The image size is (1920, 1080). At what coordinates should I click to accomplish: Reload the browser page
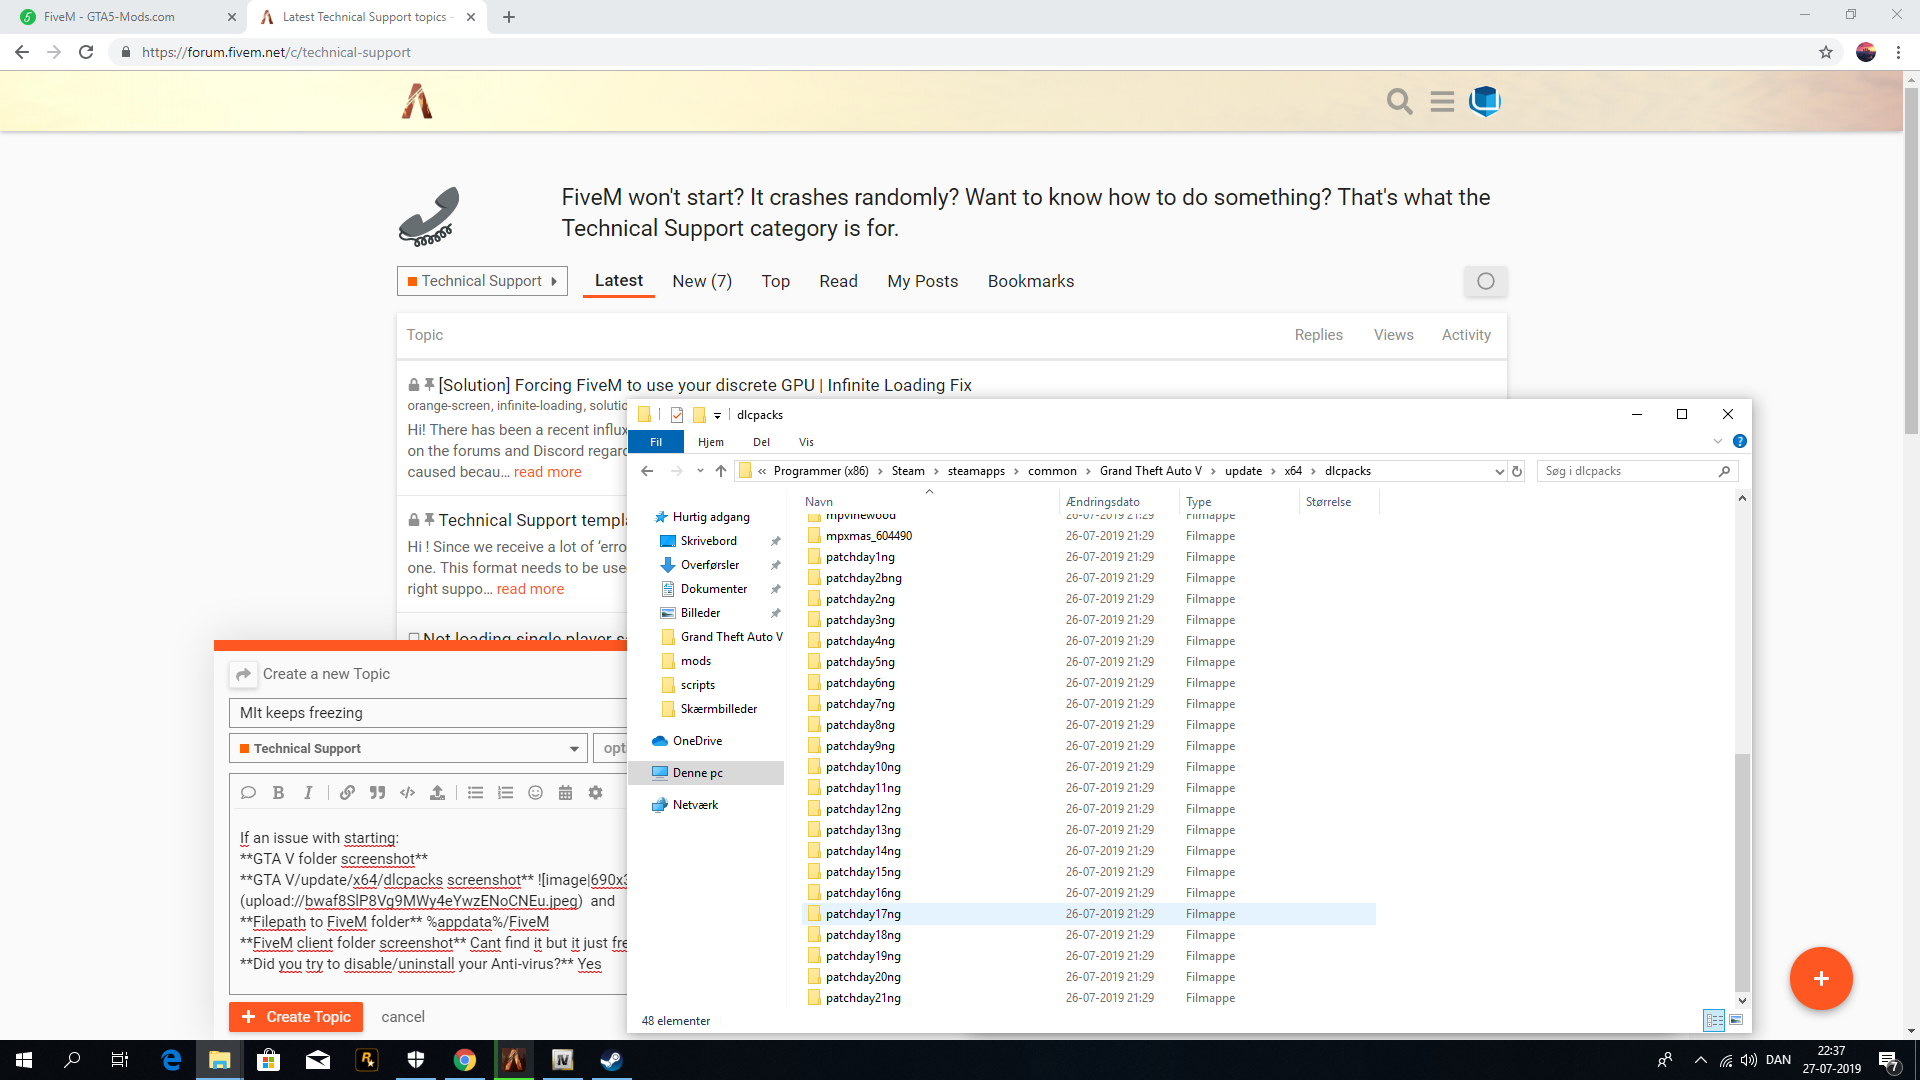click(x=86, y=52)
